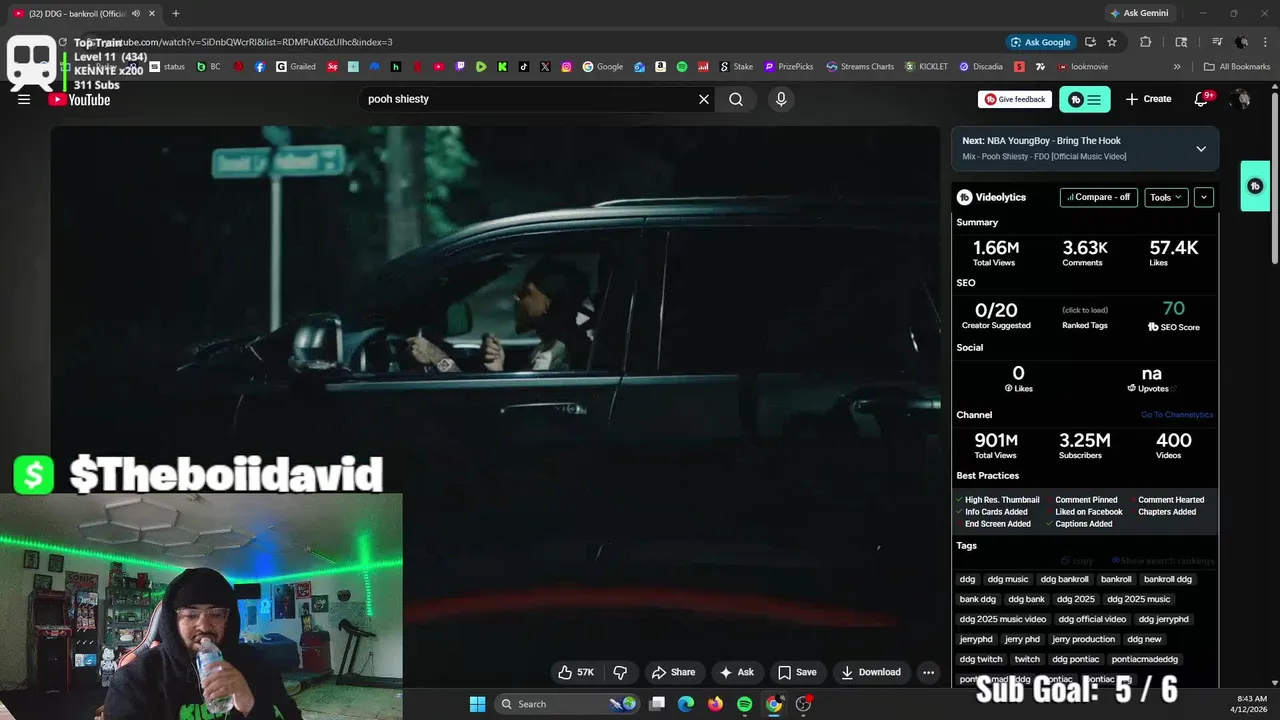Show more bookmarks with the overflow chevron
Image resolution: width=1280 pixels, height=720 pixels.
click(x=1177, y=67)
